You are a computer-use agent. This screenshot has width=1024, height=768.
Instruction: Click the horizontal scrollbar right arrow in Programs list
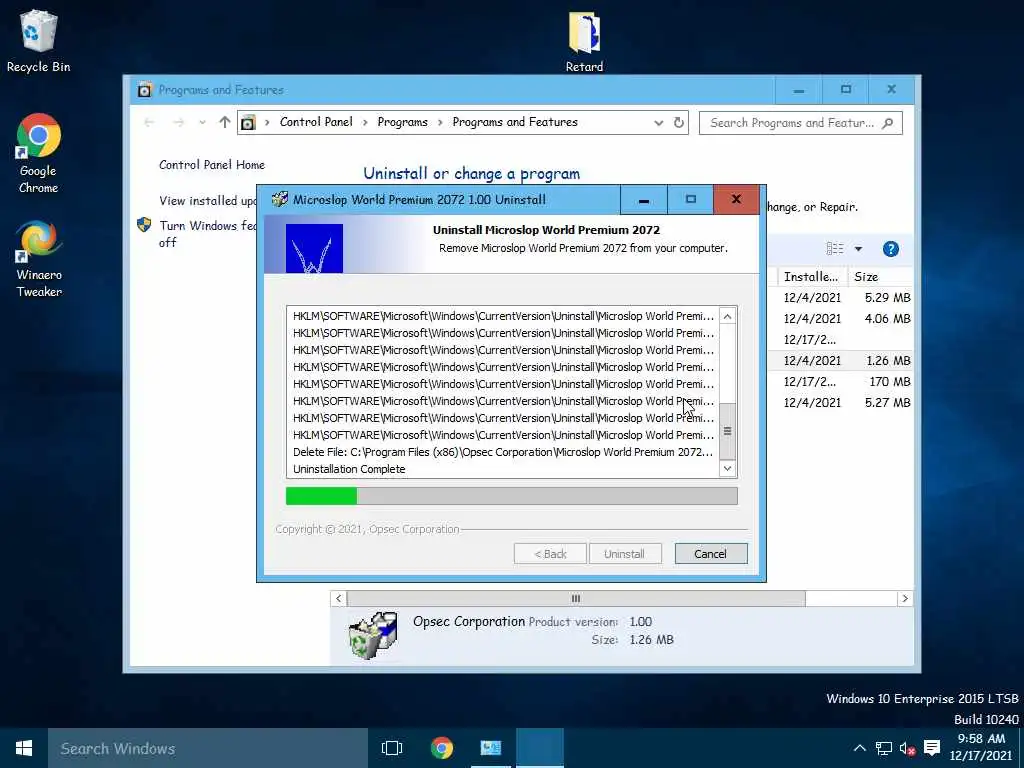[904, 598]
